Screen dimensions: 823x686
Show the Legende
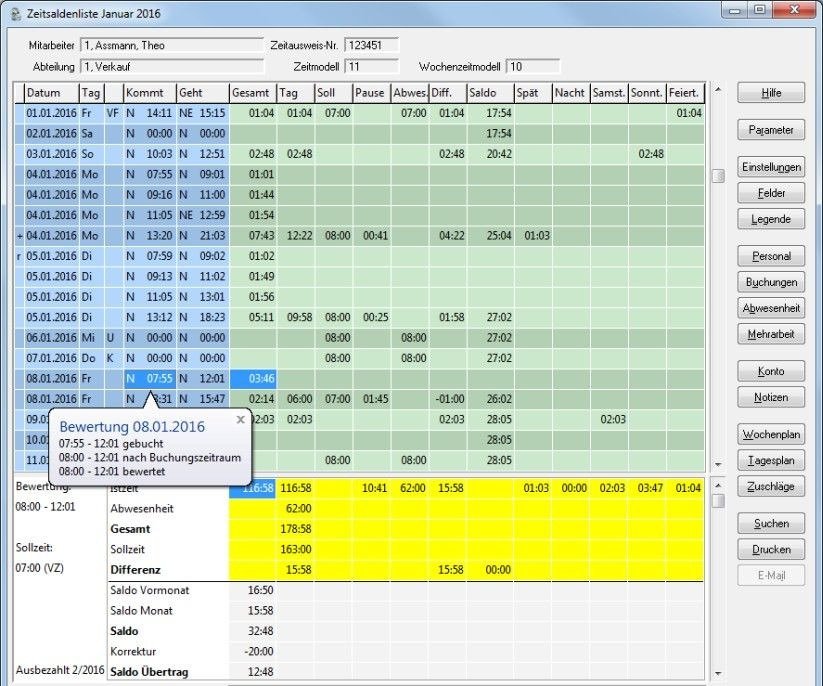pyautogui.click(x=771, y=219)
